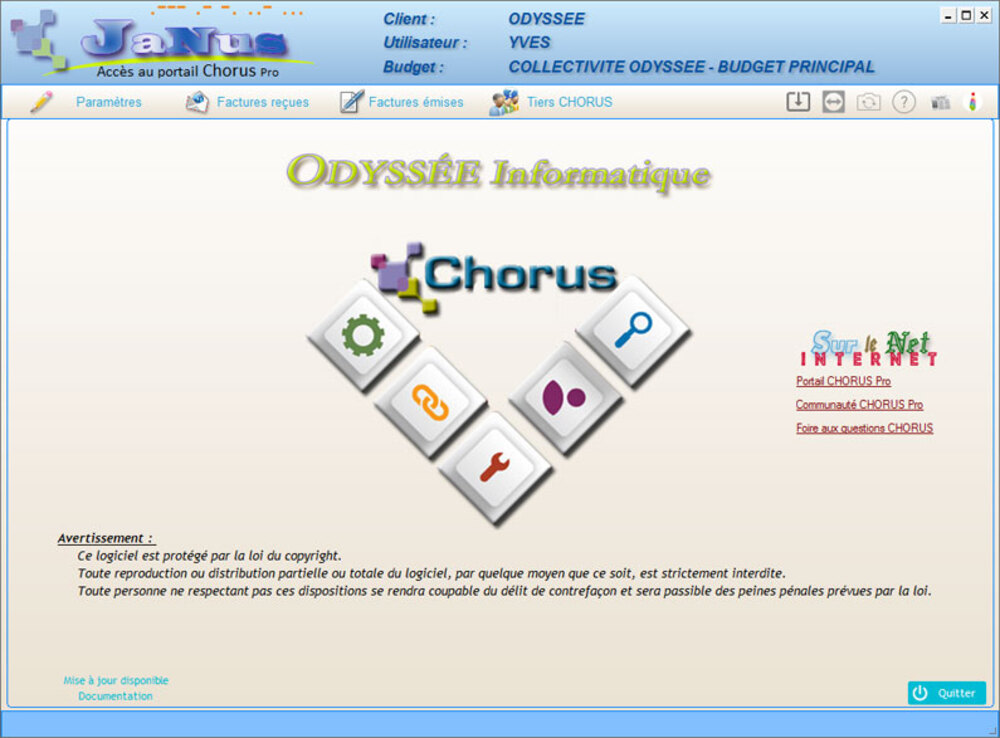Screen dimensions: 1000x738
Task: Click the Mise à jour disponible link
Action: tap(116, 680)
